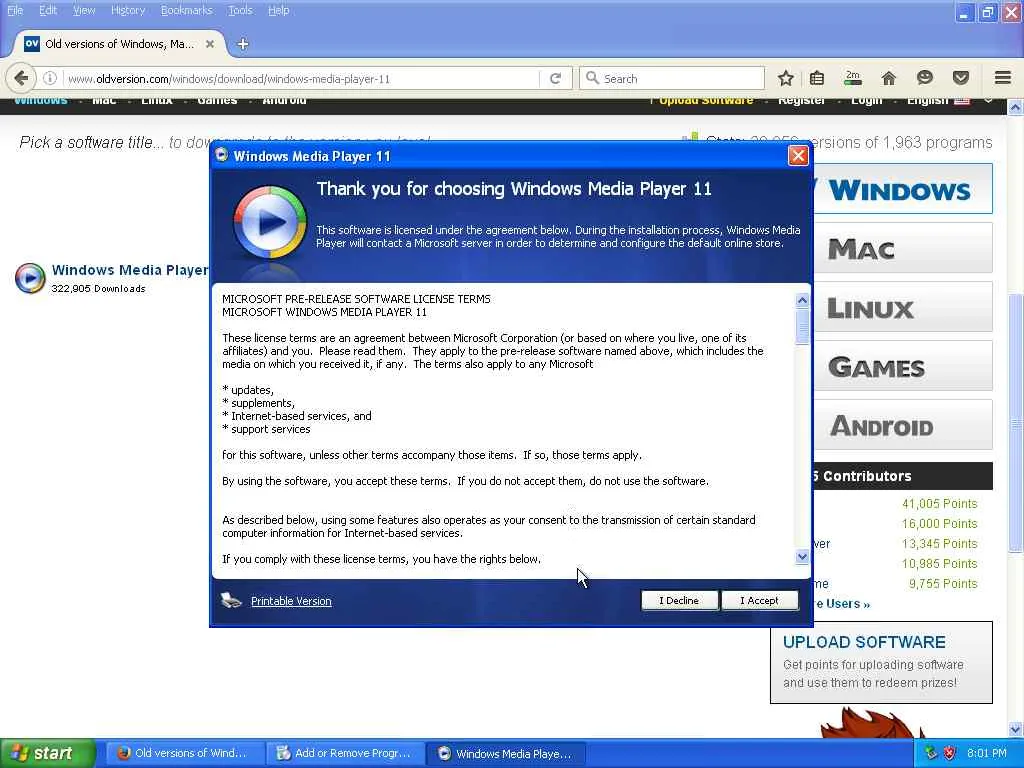Click the Firefox Search box
Viewport: 1024px width, 768px height.
pyautogui.click(x=672, y=78)
